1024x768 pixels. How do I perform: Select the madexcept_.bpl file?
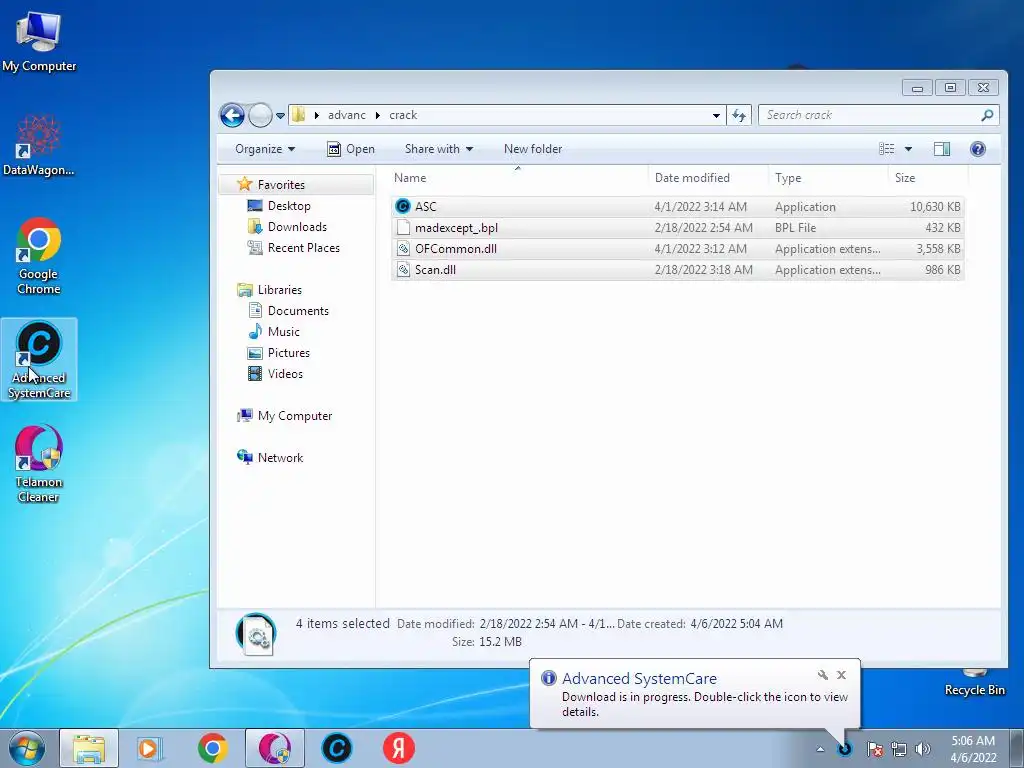coord(677,228)
